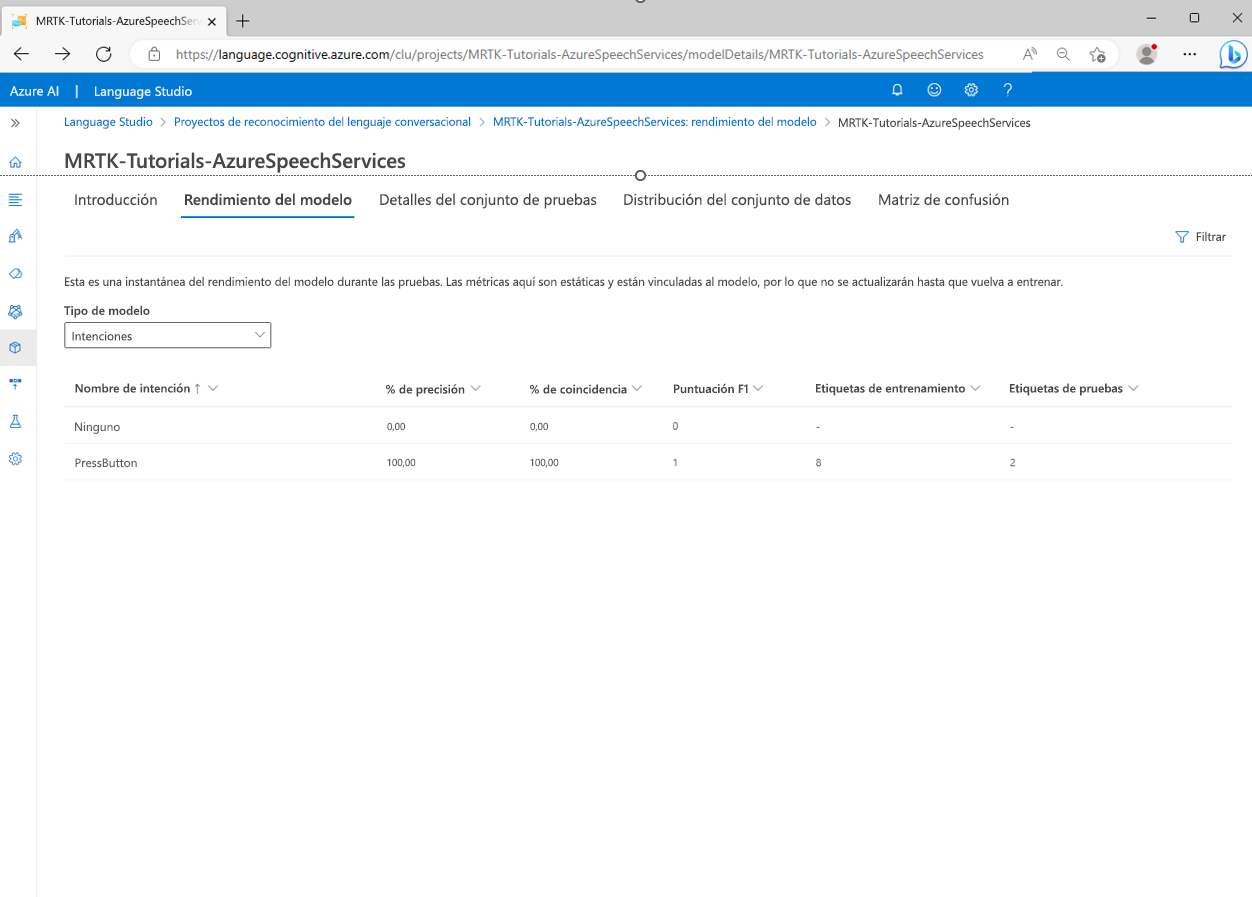This screenshot has height=897, width=1252.
Task: Open the notifications bell in the Azure header
Action: click(x=897, y=90)
